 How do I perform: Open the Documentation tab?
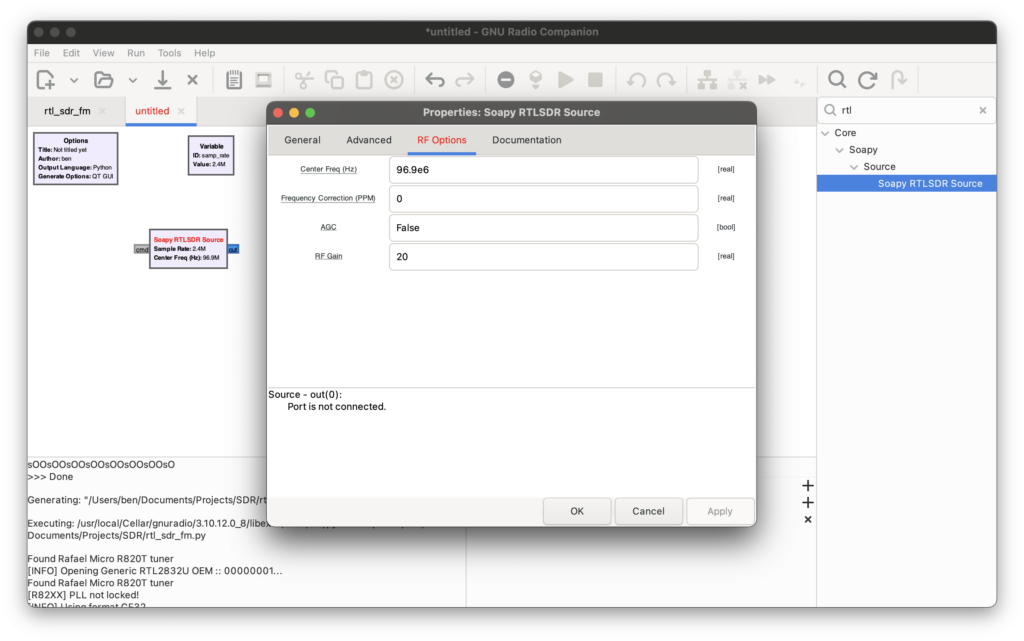526,140
